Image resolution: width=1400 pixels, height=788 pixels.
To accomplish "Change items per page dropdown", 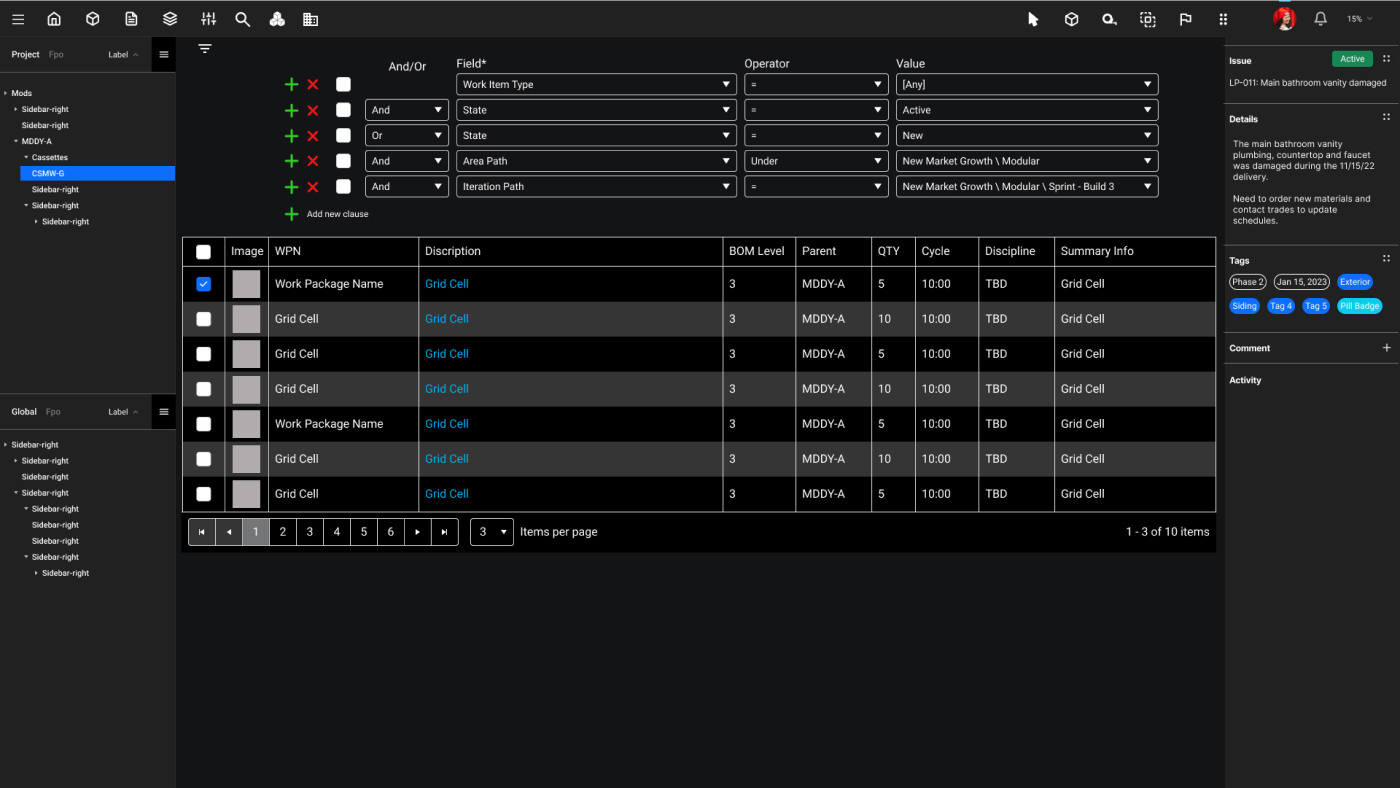I will (492, 532).
